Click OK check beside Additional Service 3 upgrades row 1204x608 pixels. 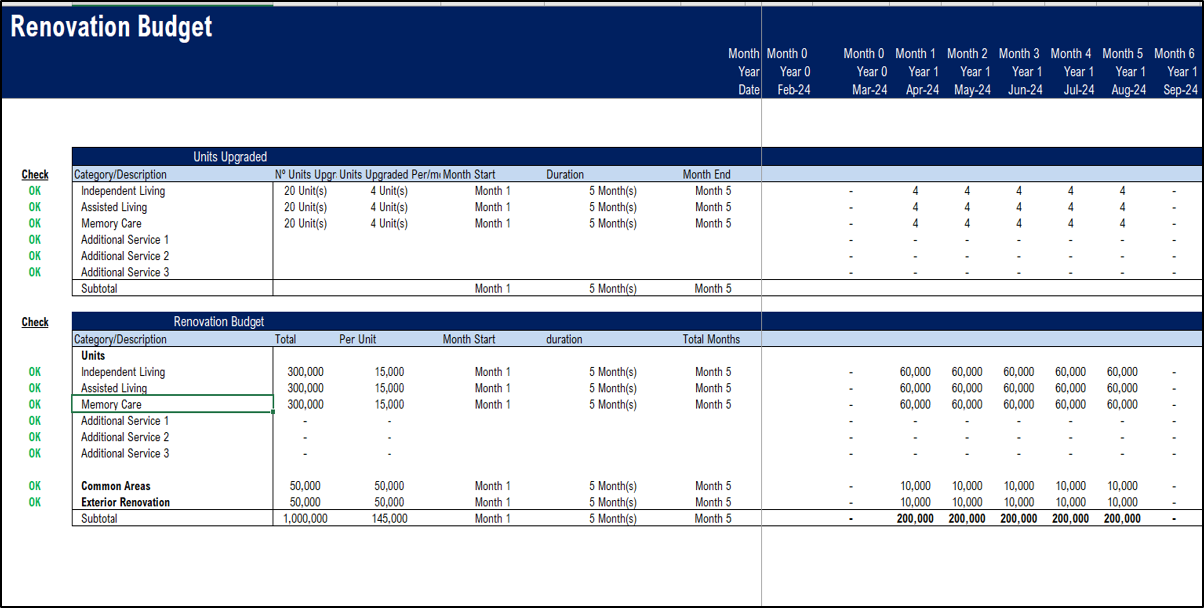(x=35, y=272)
